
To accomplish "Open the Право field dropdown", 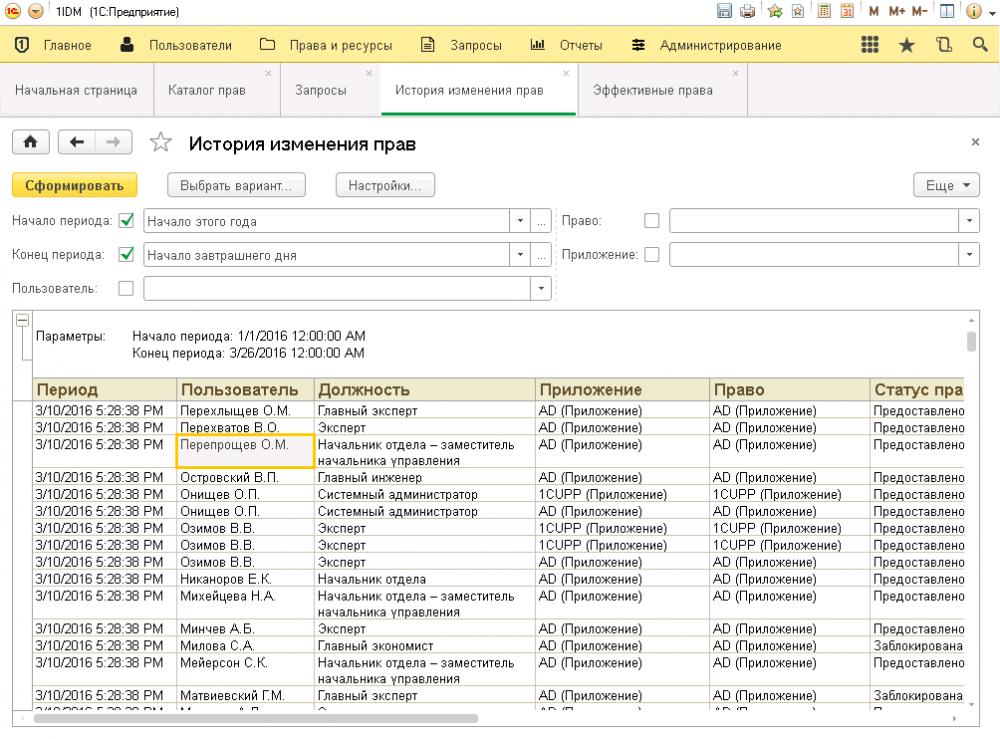I will (x=969, y=221).
